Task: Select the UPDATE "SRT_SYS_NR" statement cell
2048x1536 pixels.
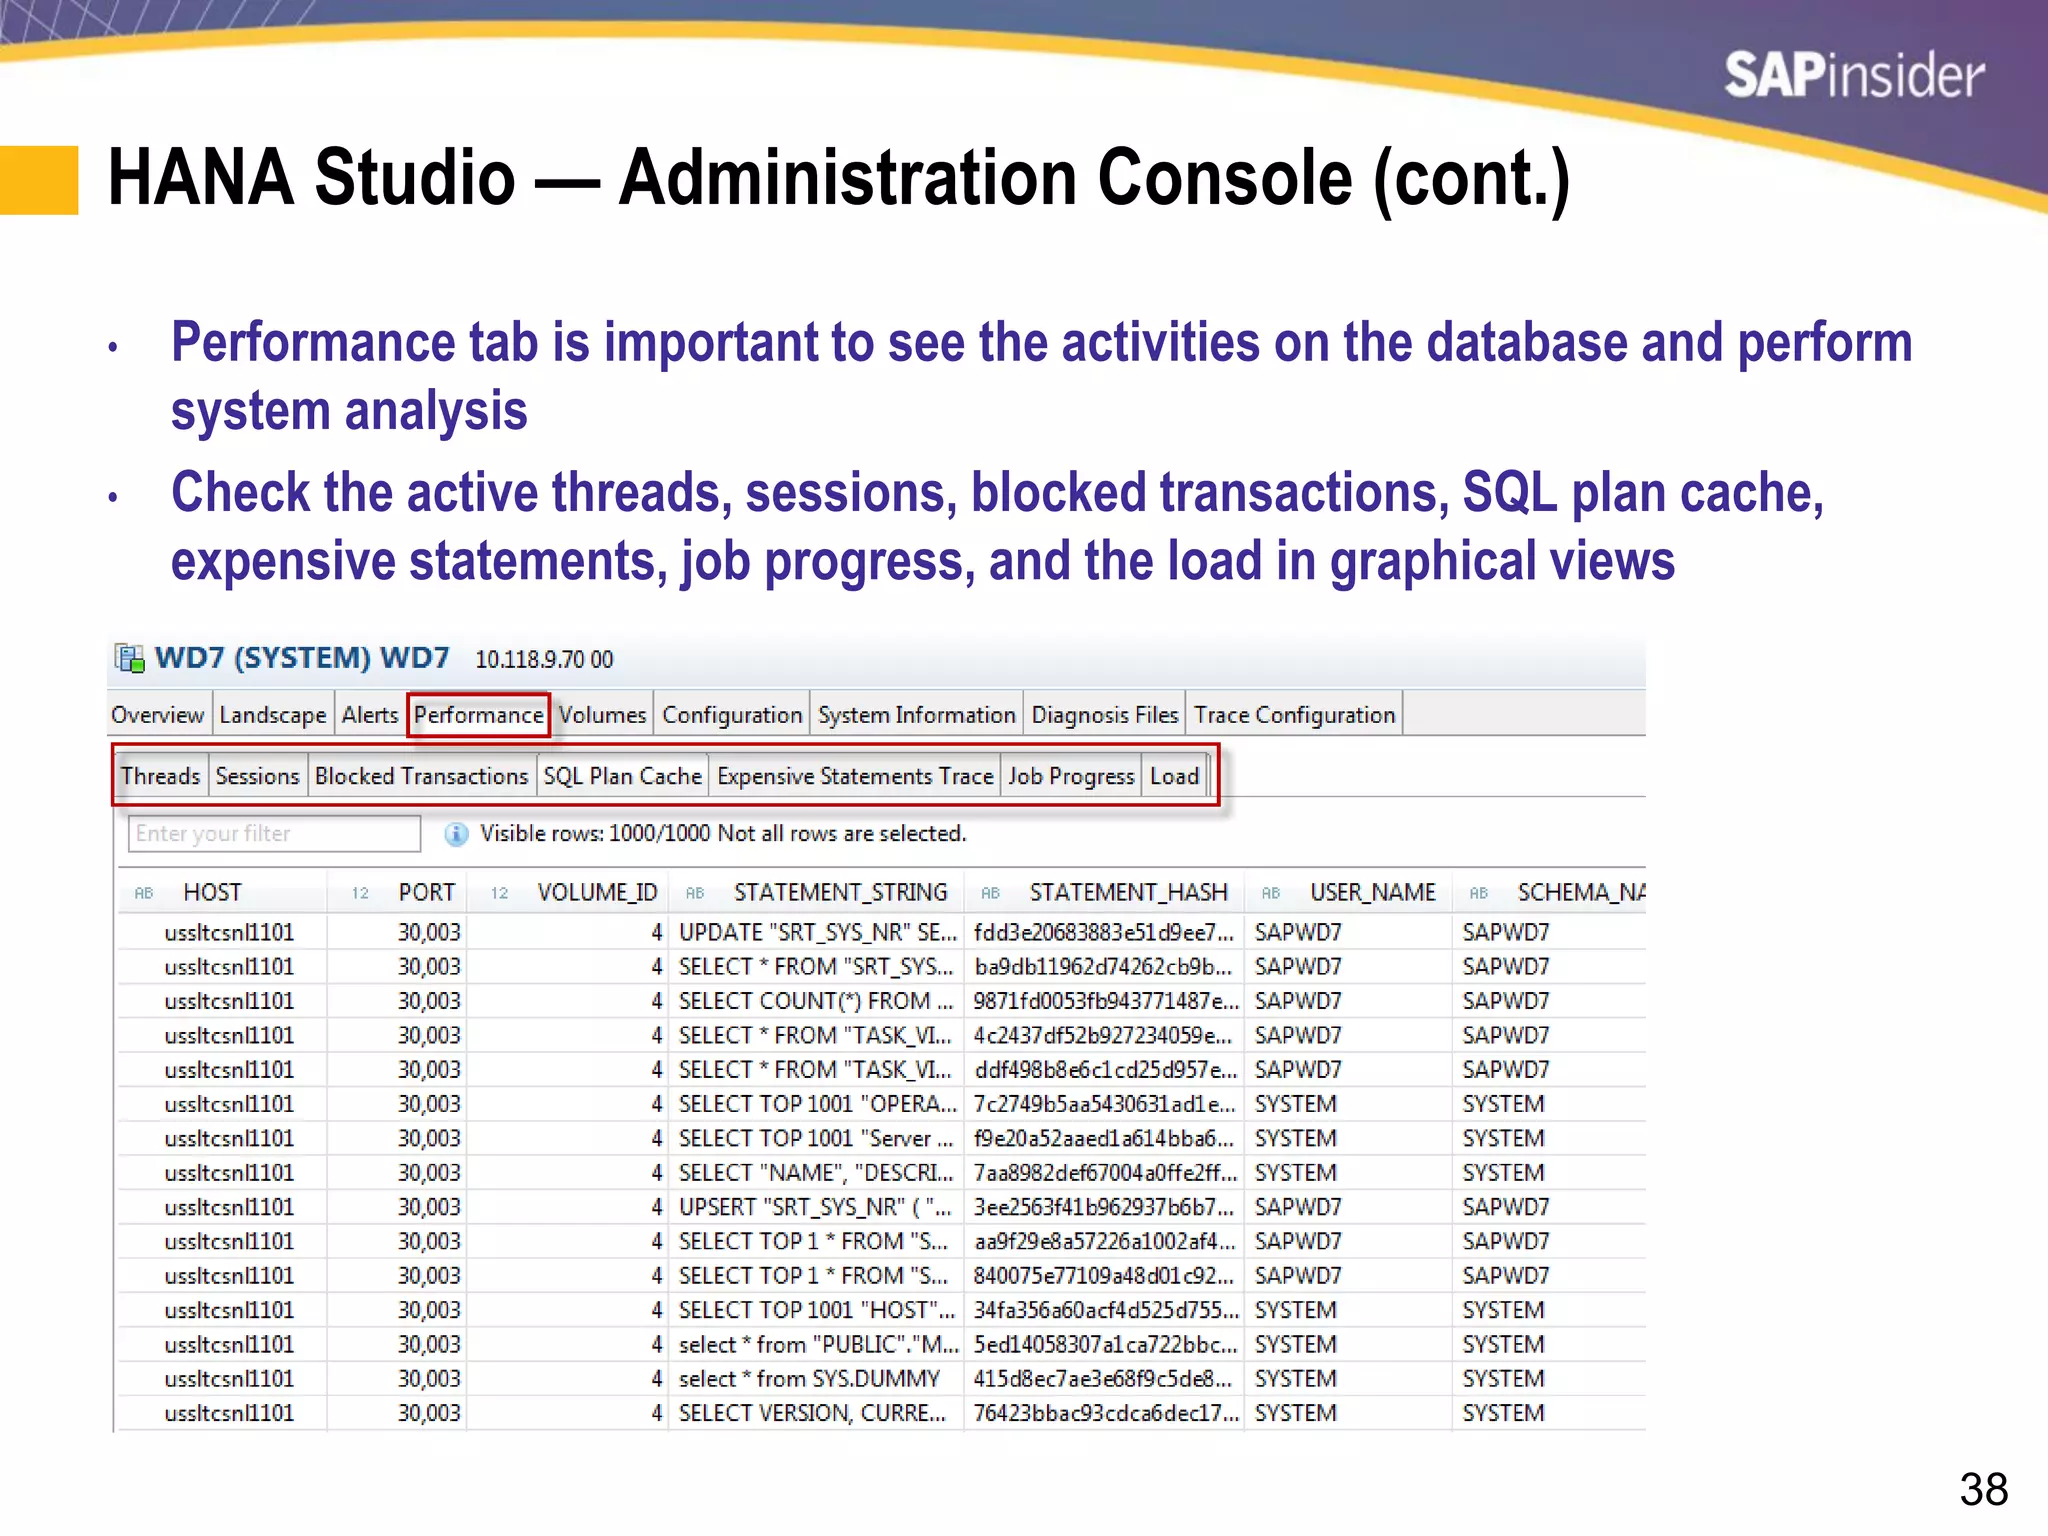Action: click(817, 933)
